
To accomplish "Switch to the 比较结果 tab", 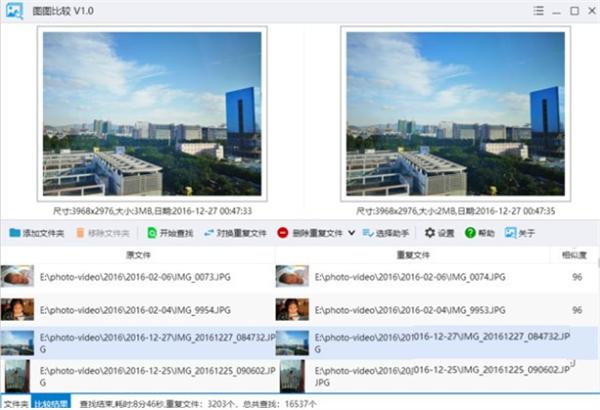I will (x=51, y=403).
